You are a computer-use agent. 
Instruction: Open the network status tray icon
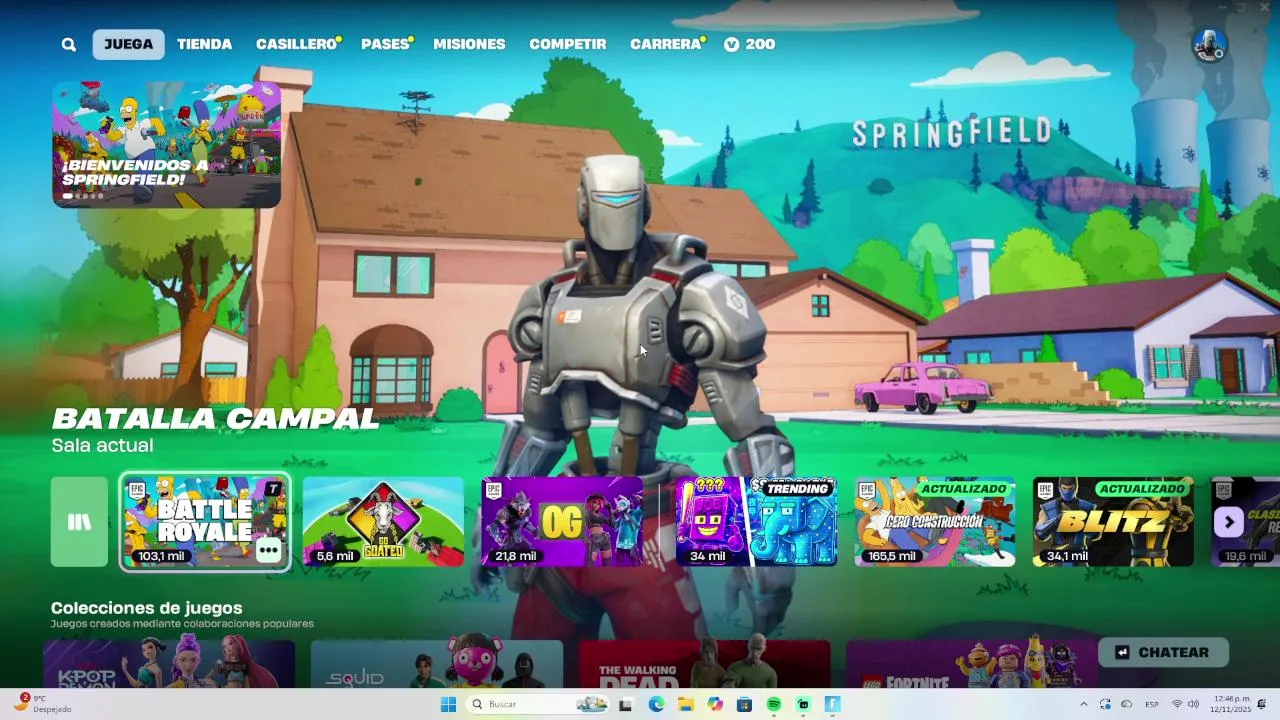coord(1177,704)
